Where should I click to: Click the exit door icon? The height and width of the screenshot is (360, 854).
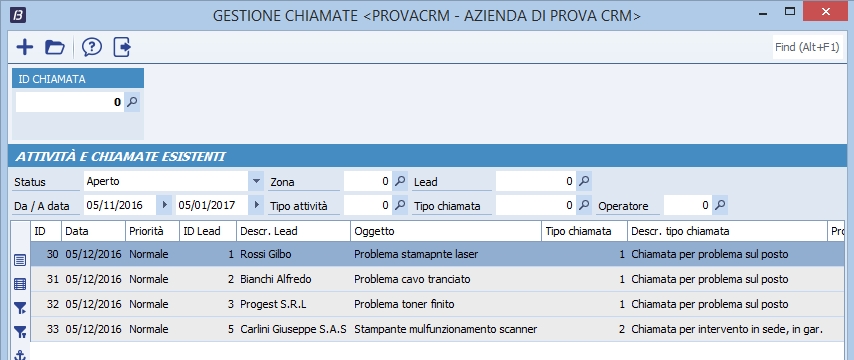click(x=123, y=47)
